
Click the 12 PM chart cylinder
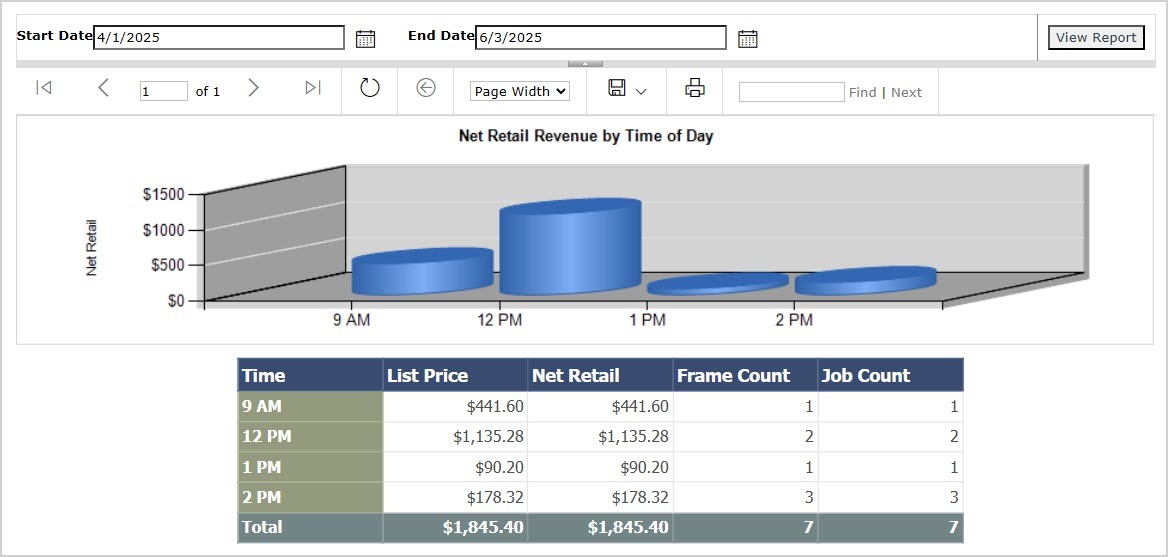click(x=570, y=247)
